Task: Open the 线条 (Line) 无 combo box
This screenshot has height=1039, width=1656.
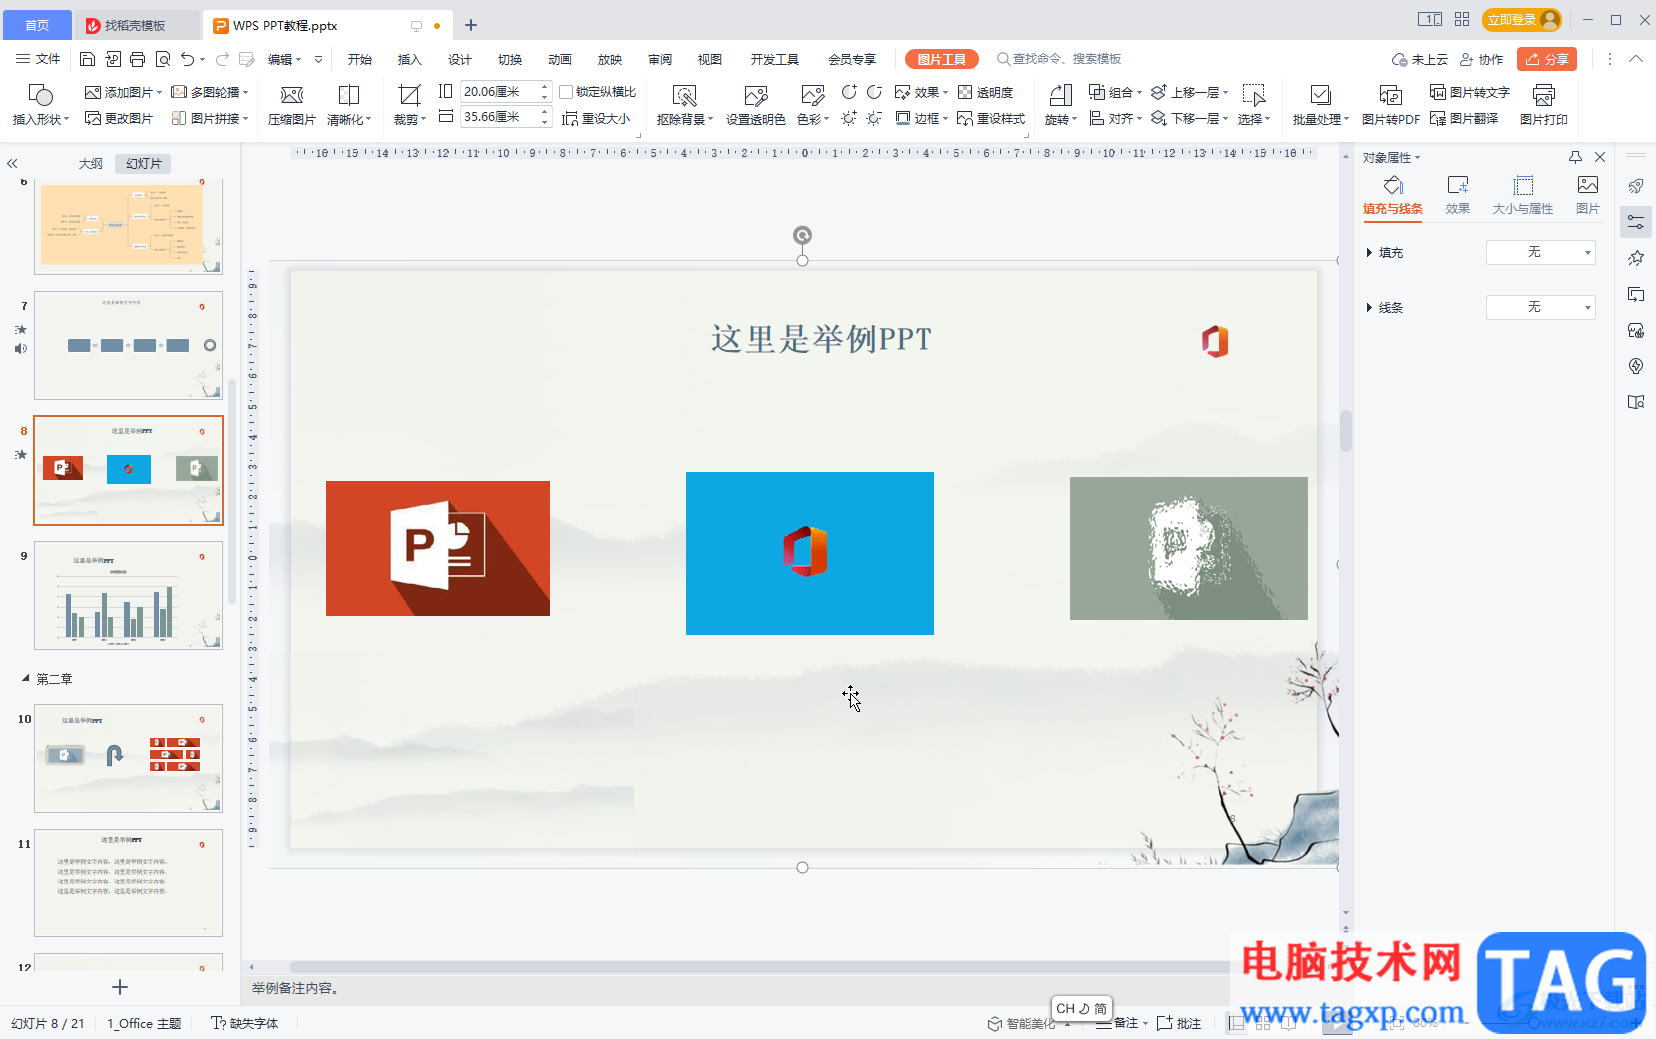Action: point(1541,307)
